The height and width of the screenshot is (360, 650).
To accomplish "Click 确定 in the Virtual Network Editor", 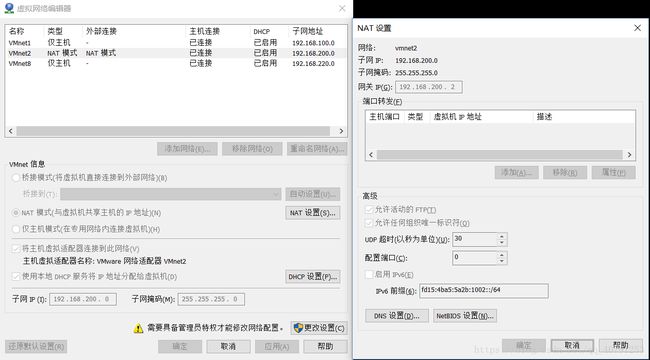I will [x=180, y=346].
